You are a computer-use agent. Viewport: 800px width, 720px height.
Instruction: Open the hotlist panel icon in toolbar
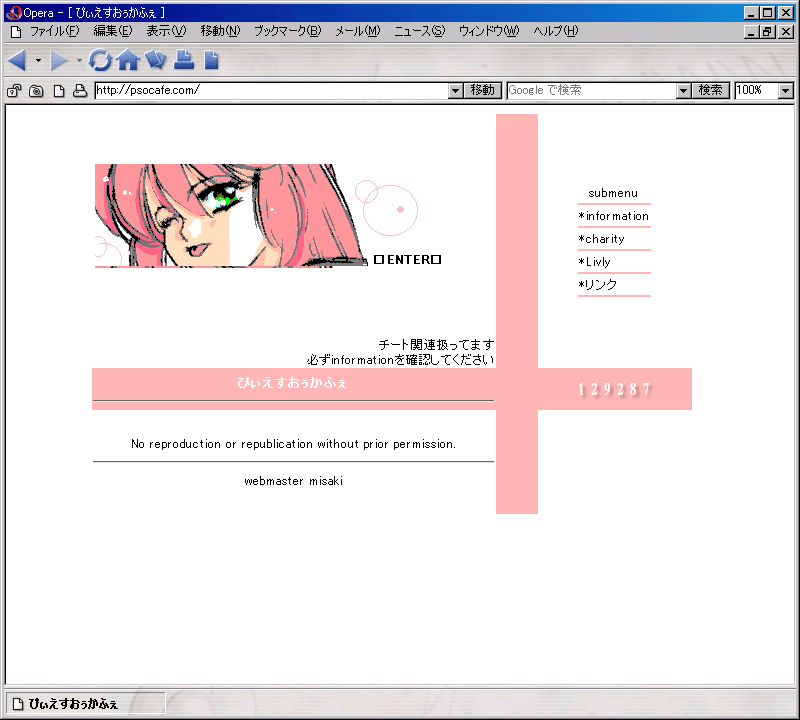pos(156,60)
